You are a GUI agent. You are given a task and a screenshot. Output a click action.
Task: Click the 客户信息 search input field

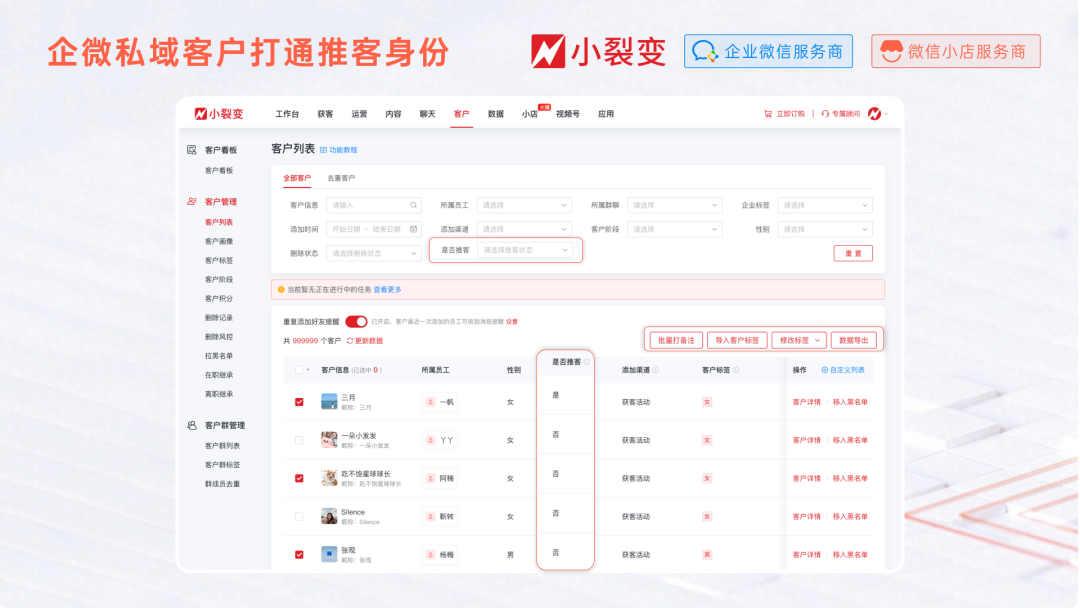click(x=373, y=204)
